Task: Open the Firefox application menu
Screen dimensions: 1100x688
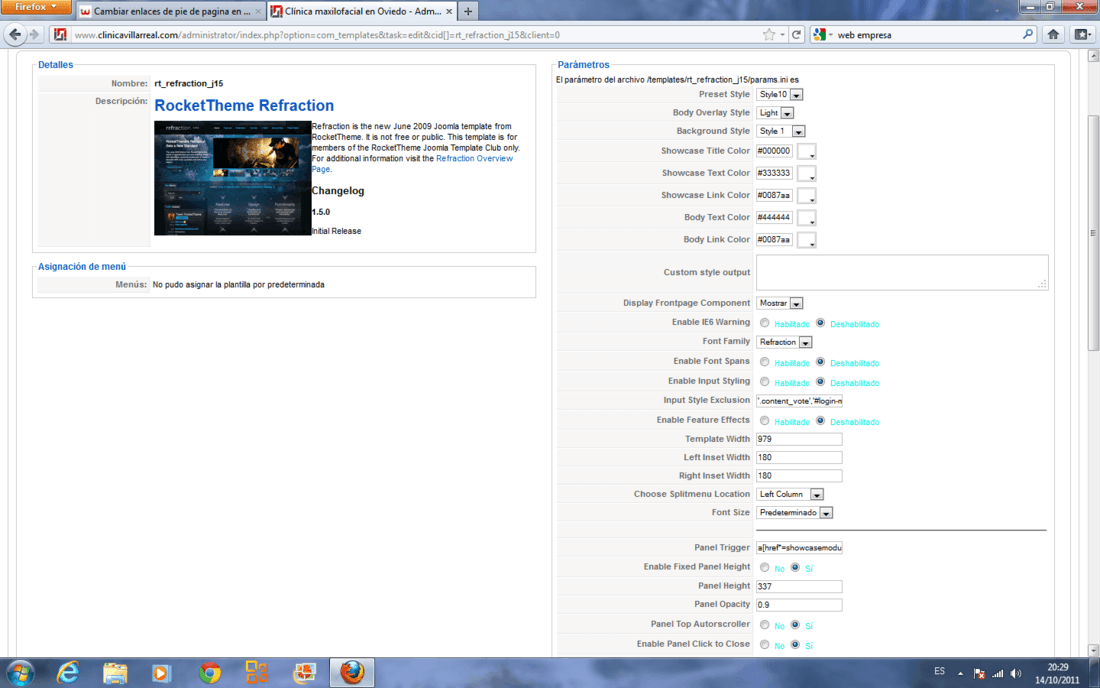Action: coord(36,7)
